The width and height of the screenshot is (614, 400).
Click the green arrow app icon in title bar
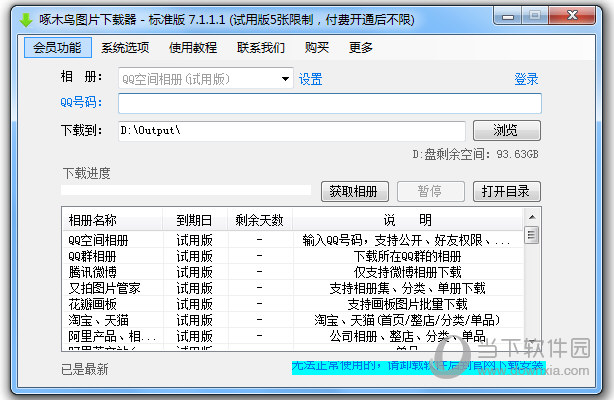[26, 20]
